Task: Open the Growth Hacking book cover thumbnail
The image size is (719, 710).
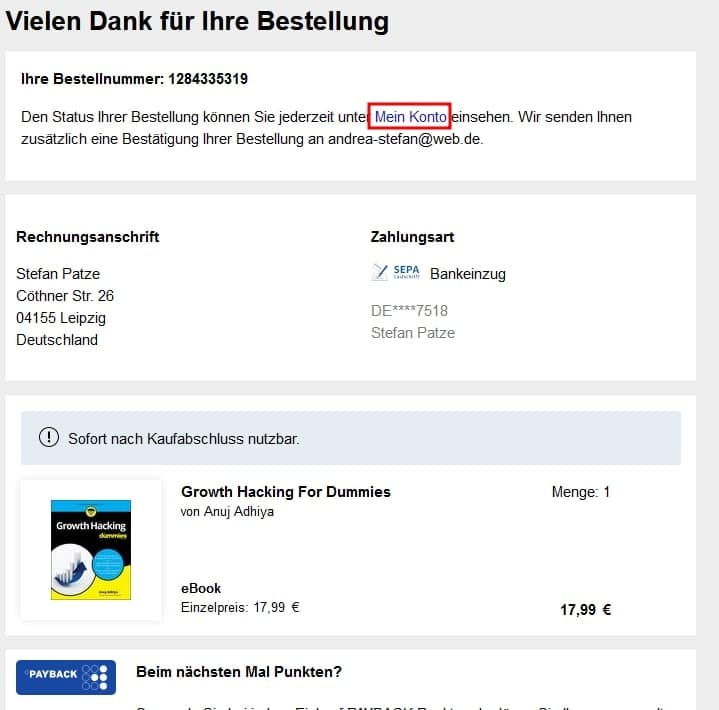Action: pos(91,549)
